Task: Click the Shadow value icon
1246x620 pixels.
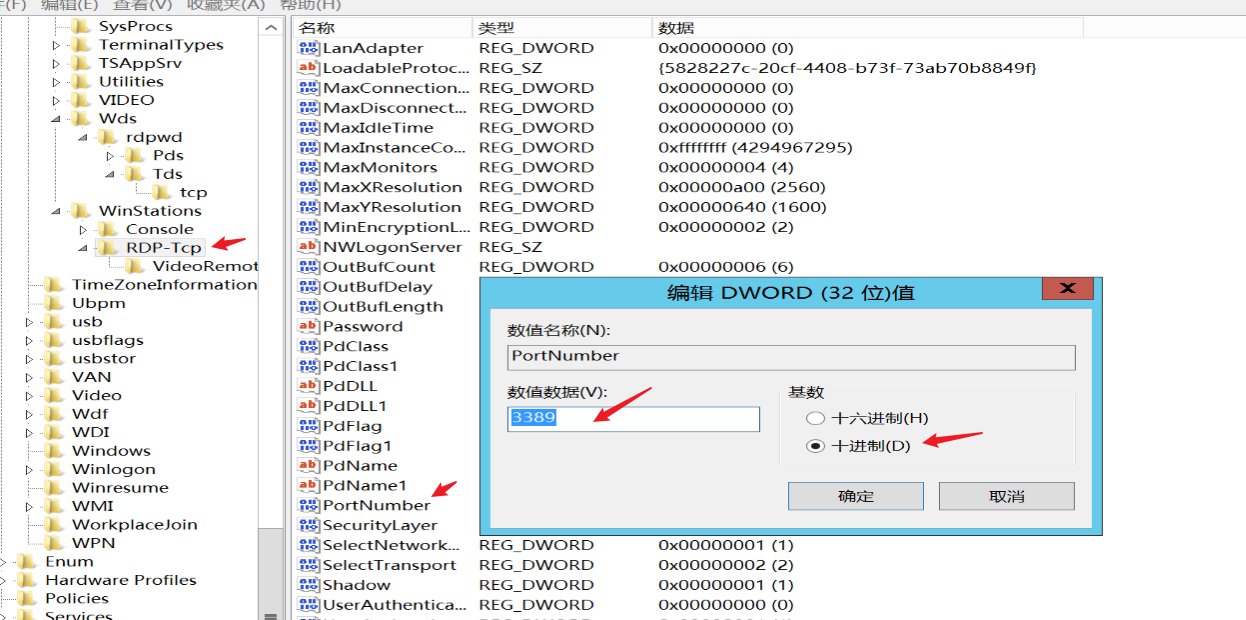Action: (x=308, y=585)
